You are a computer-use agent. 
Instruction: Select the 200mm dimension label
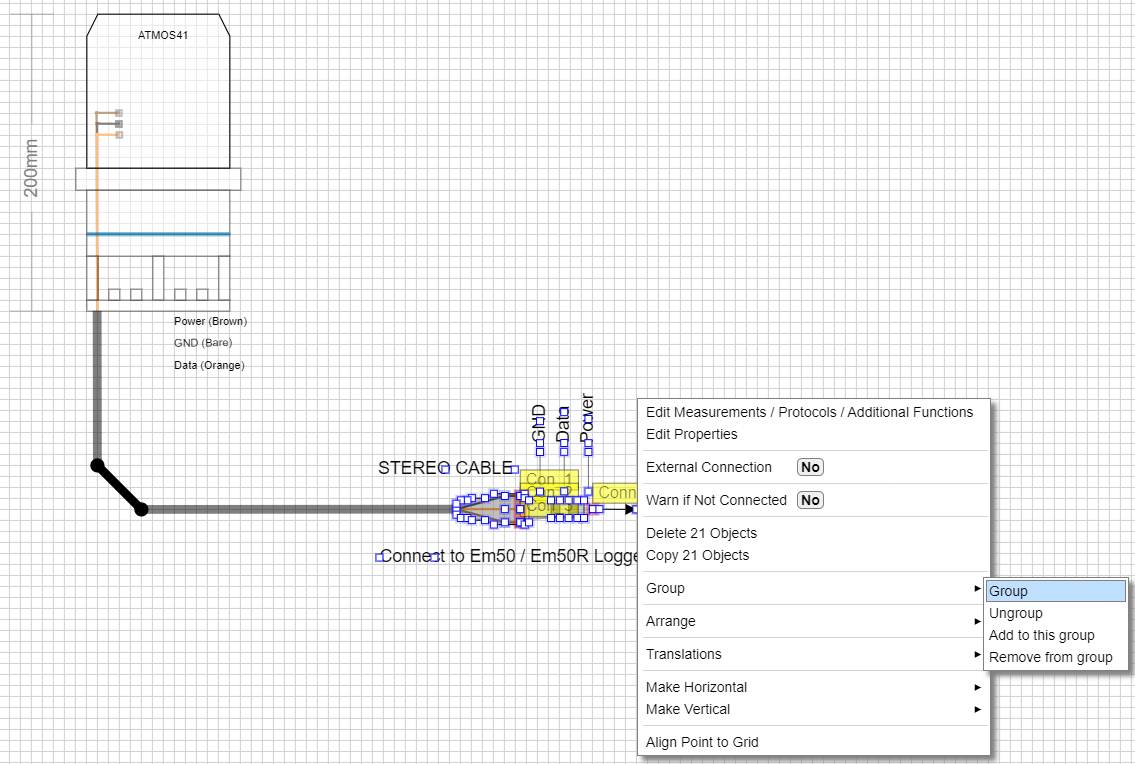tap(31, 168)
